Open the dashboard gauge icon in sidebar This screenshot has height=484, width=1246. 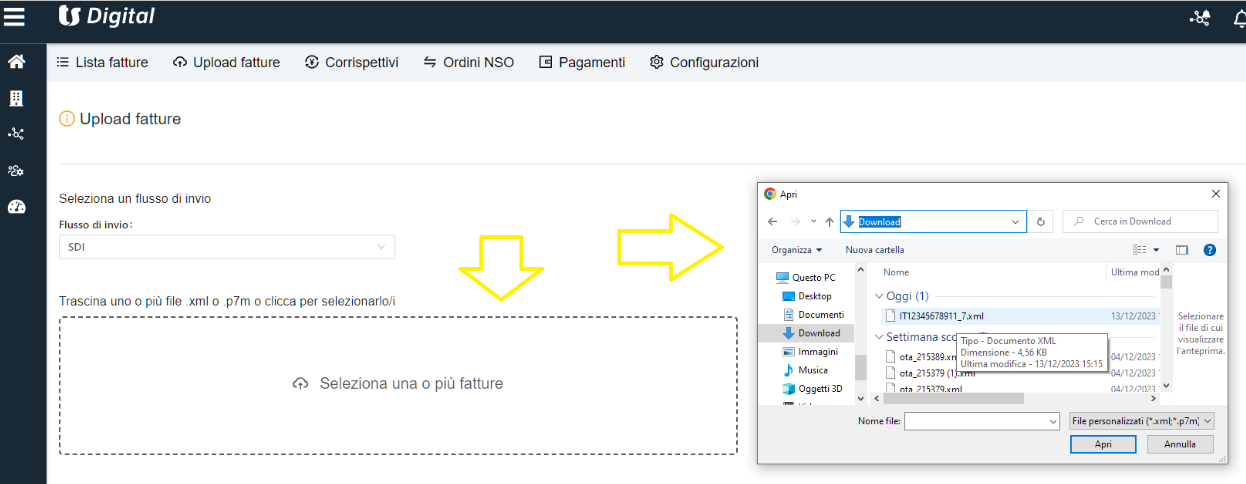tap(16, 207)
